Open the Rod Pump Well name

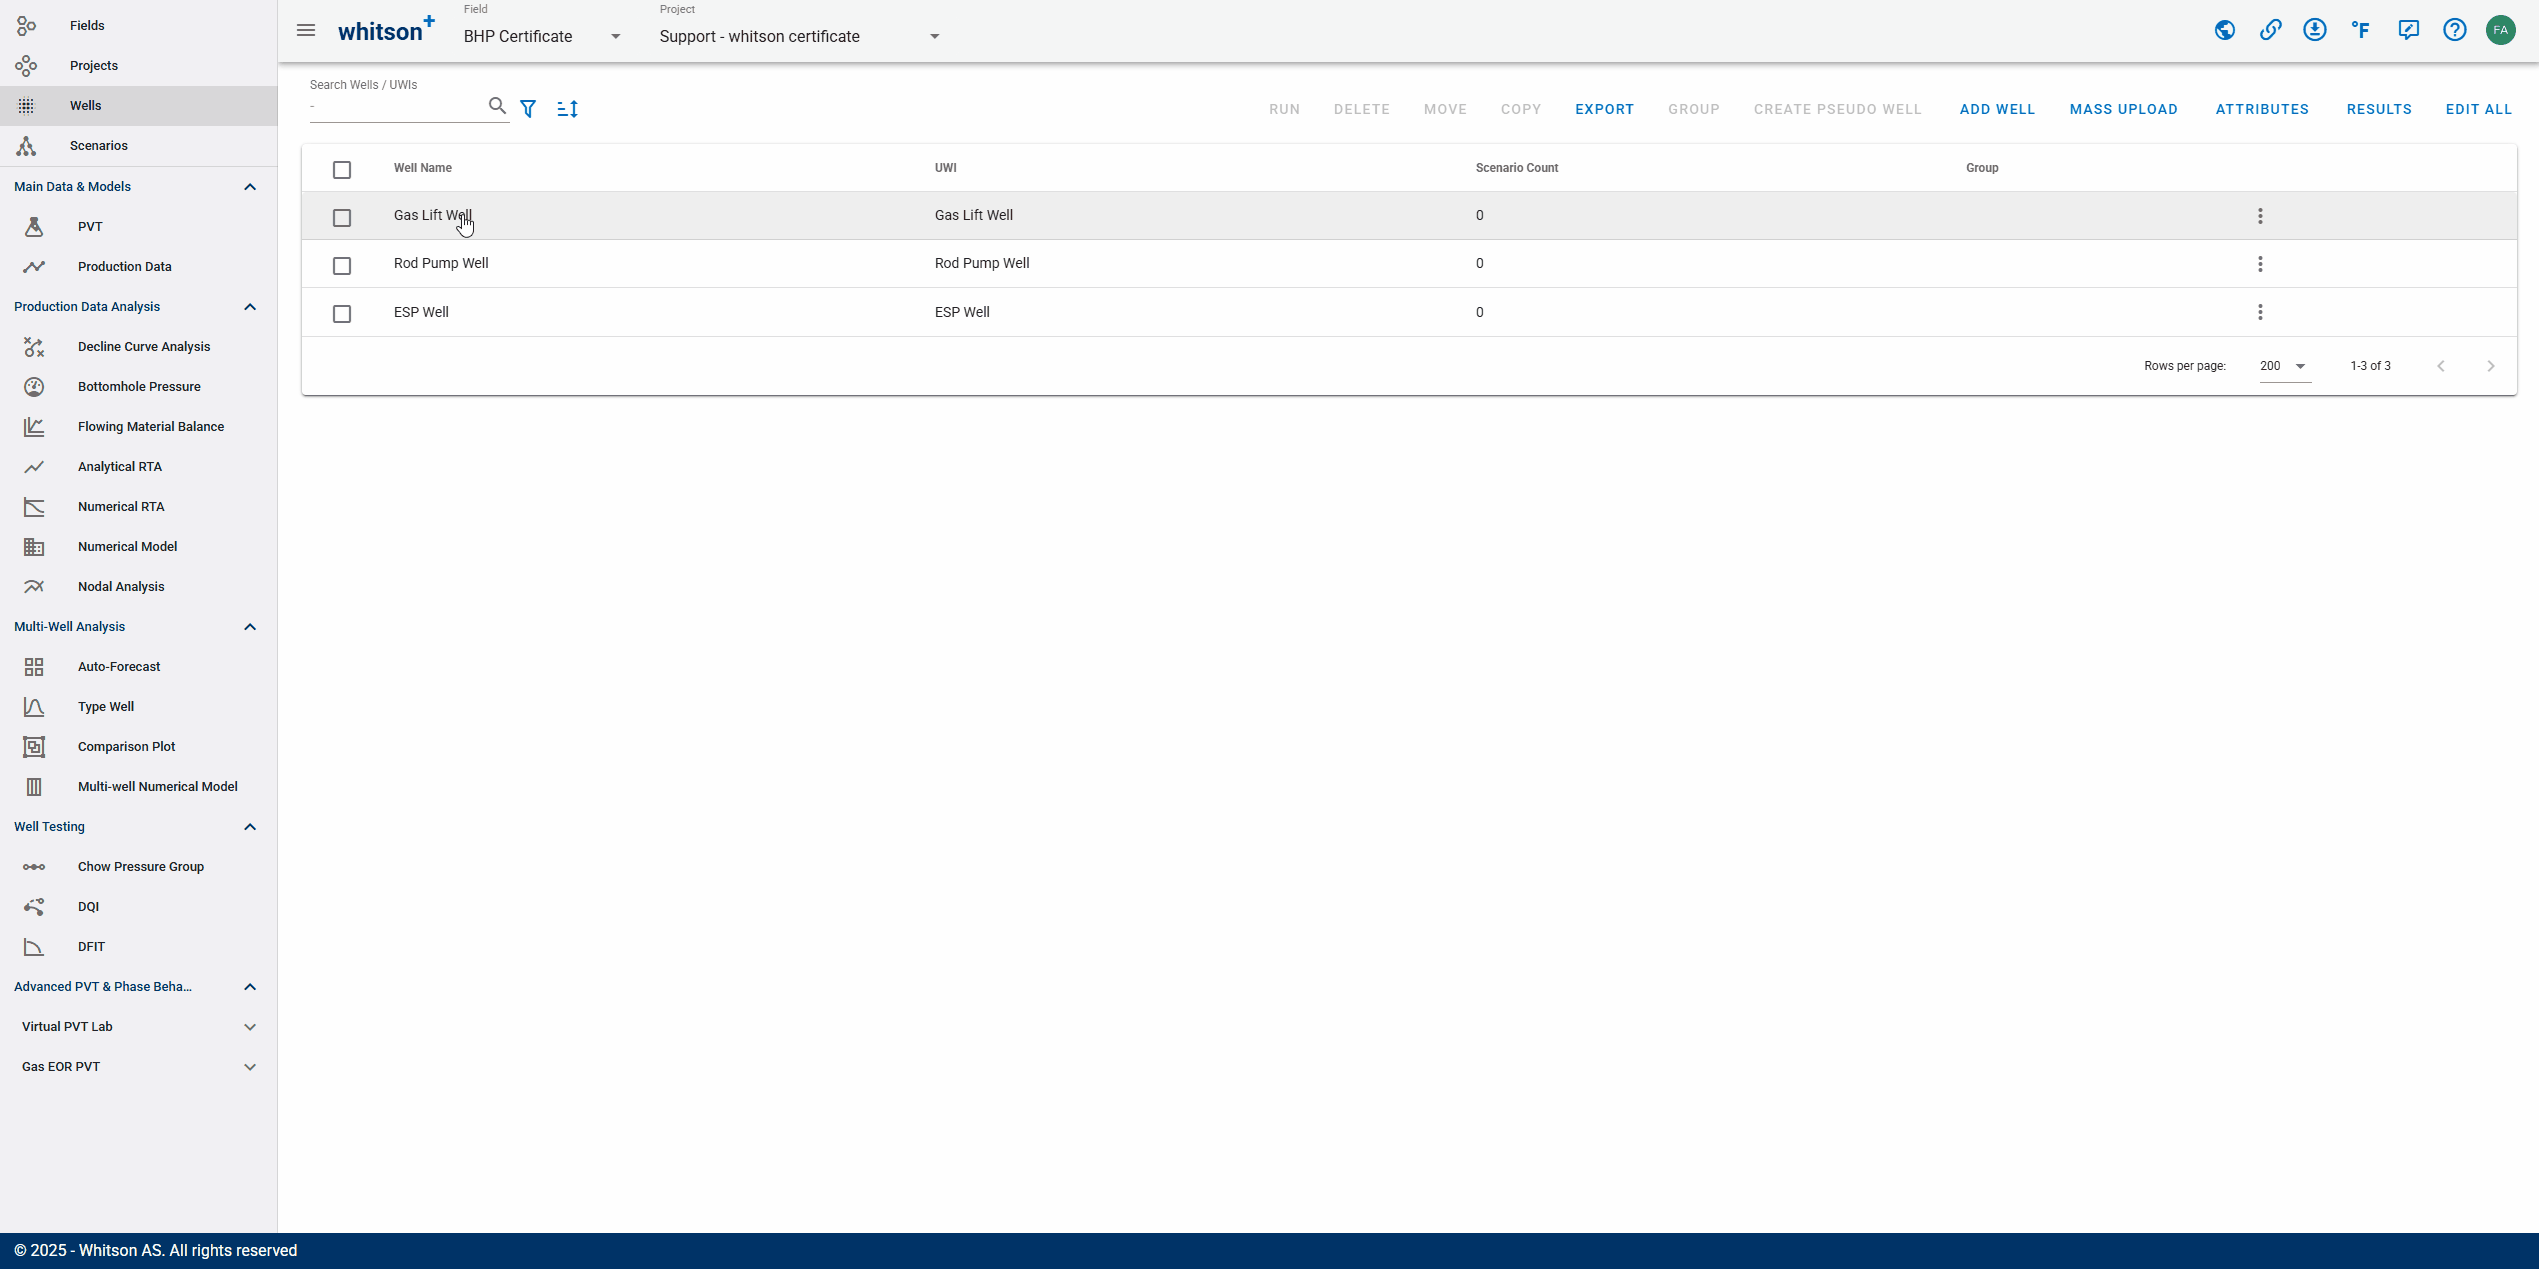(x=441, y=263)
